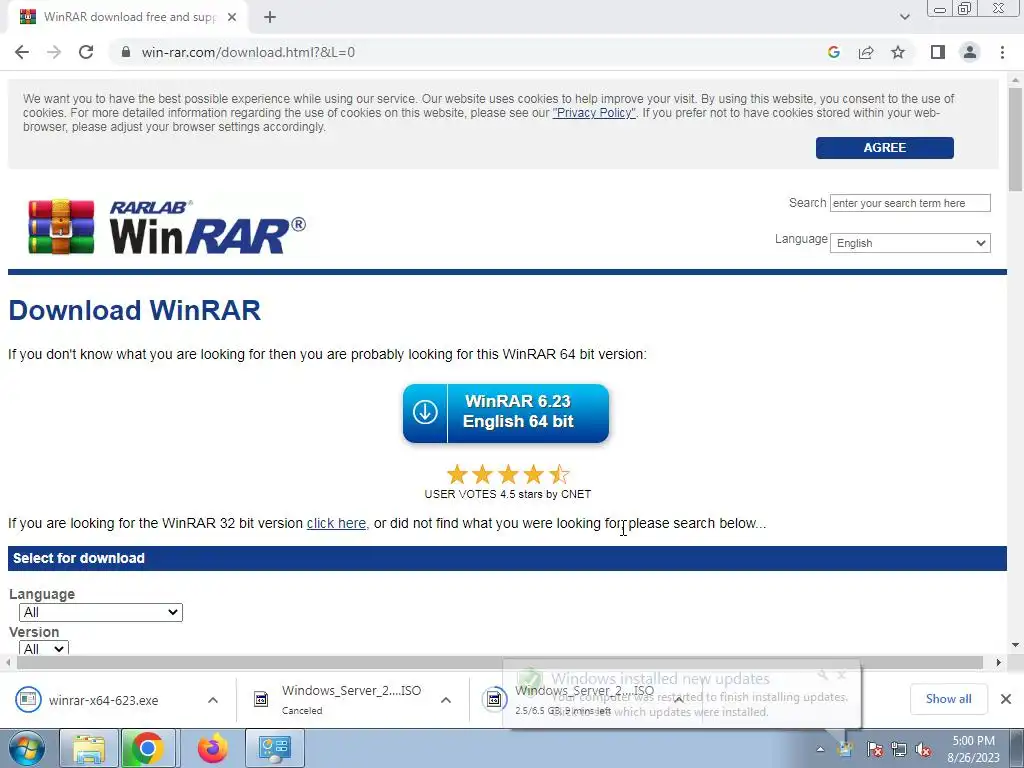Open the tab search chevron
The image size is (1024, 768).
click(x=904, y=17)
